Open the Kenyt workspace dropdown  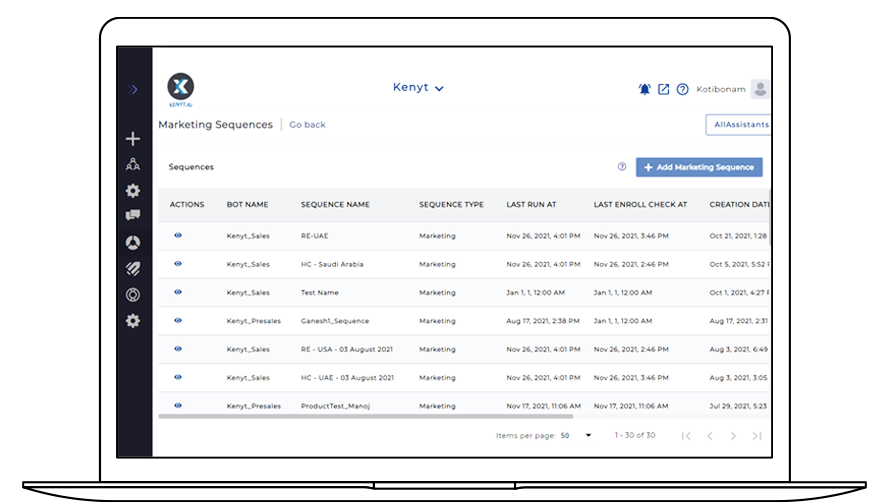coord(418,88)
